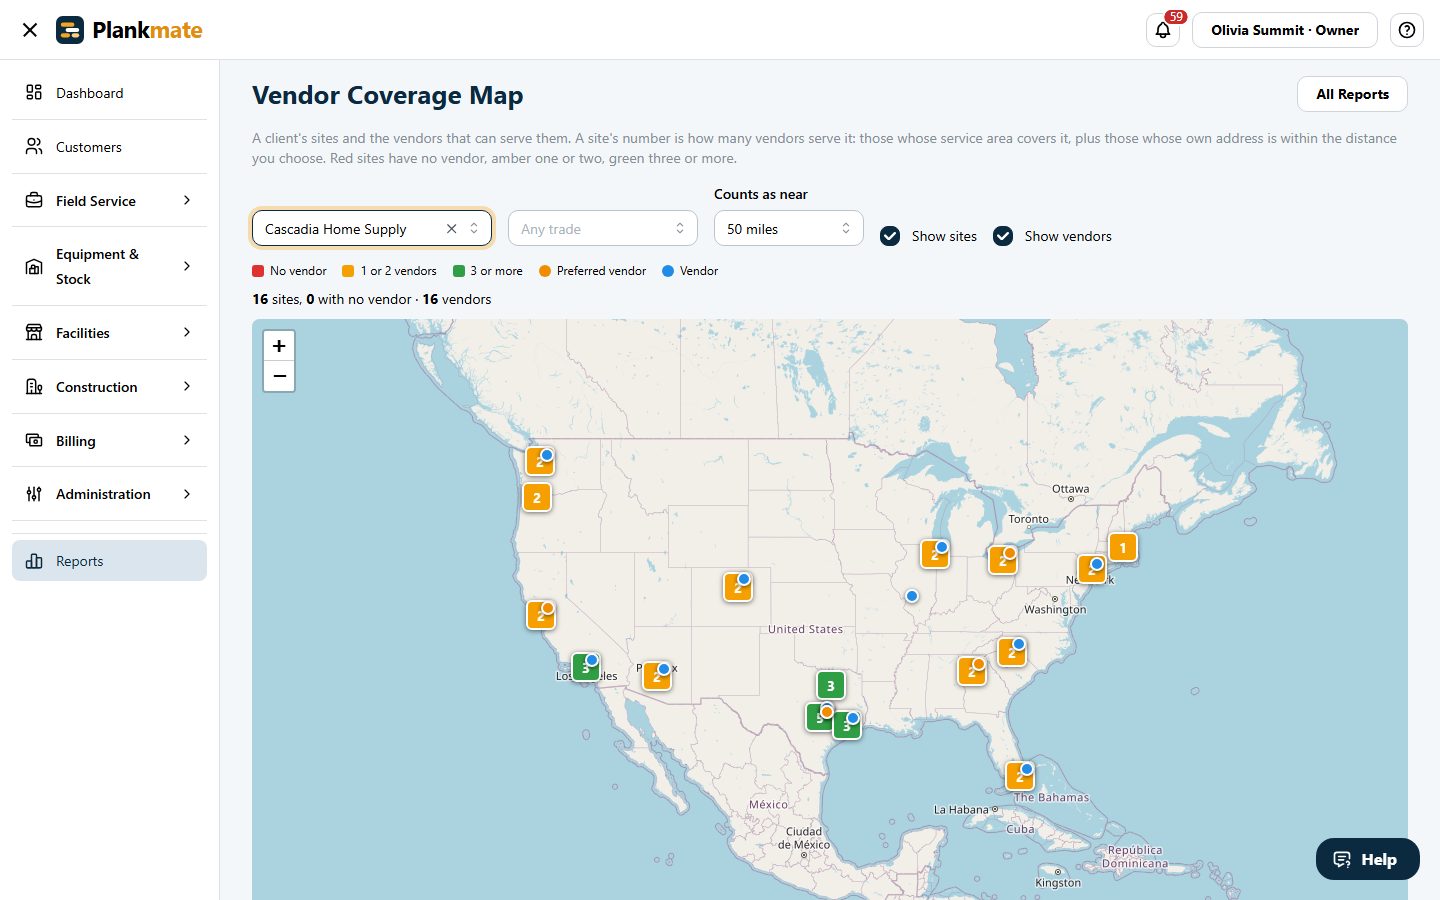The width and height of the screenshot is (1440, 900).
Task: Zoom in on the map
Action: pos(279,346)
